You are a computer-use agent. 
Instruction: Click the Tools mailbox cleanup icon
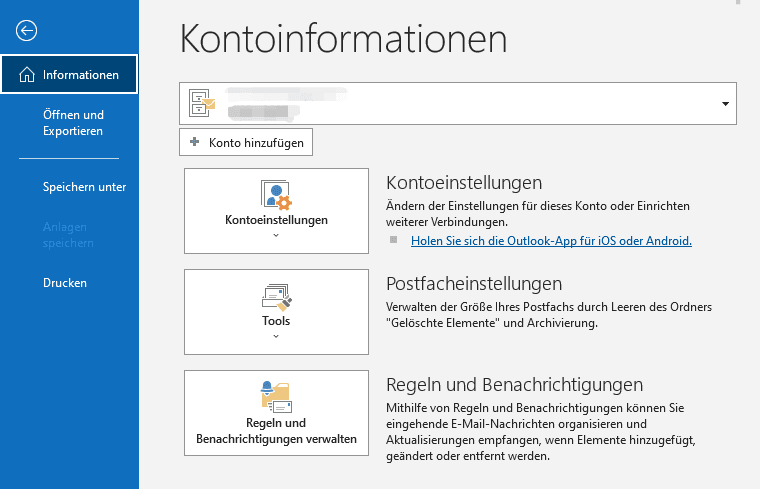276,296
